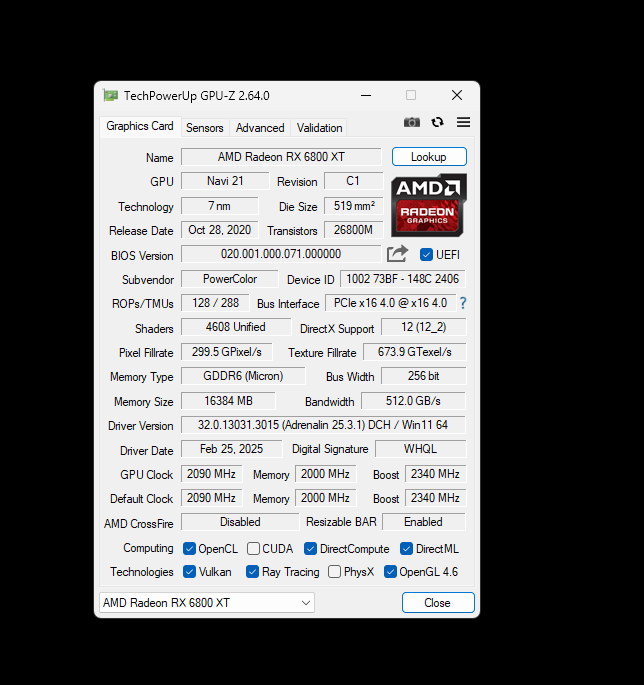Toggle the DirectML checkbox

click(x=406, y=549)
